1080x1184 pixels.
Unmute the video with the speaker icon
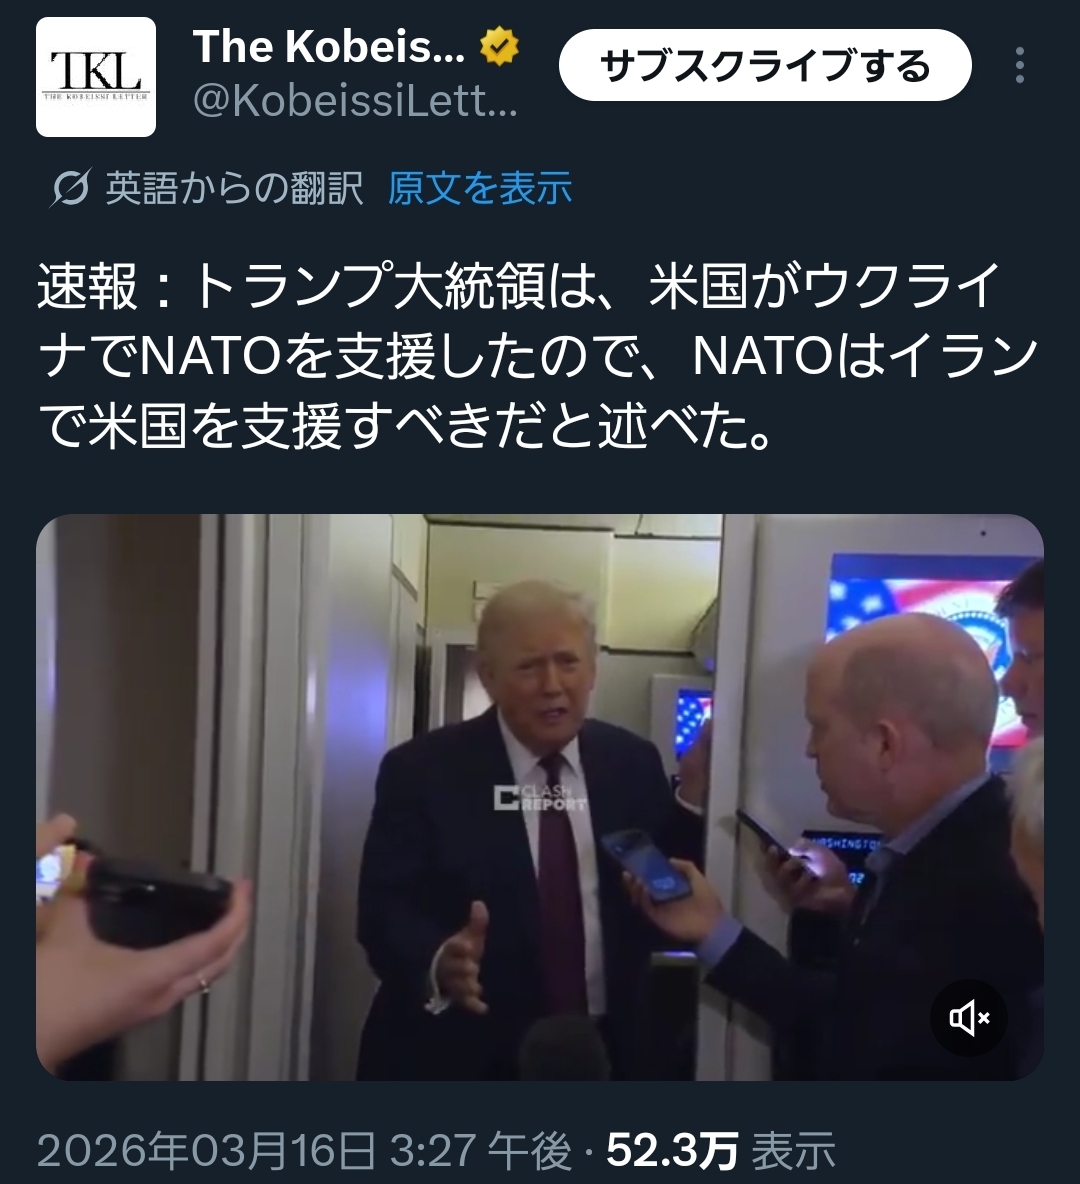coord(969,1018)
